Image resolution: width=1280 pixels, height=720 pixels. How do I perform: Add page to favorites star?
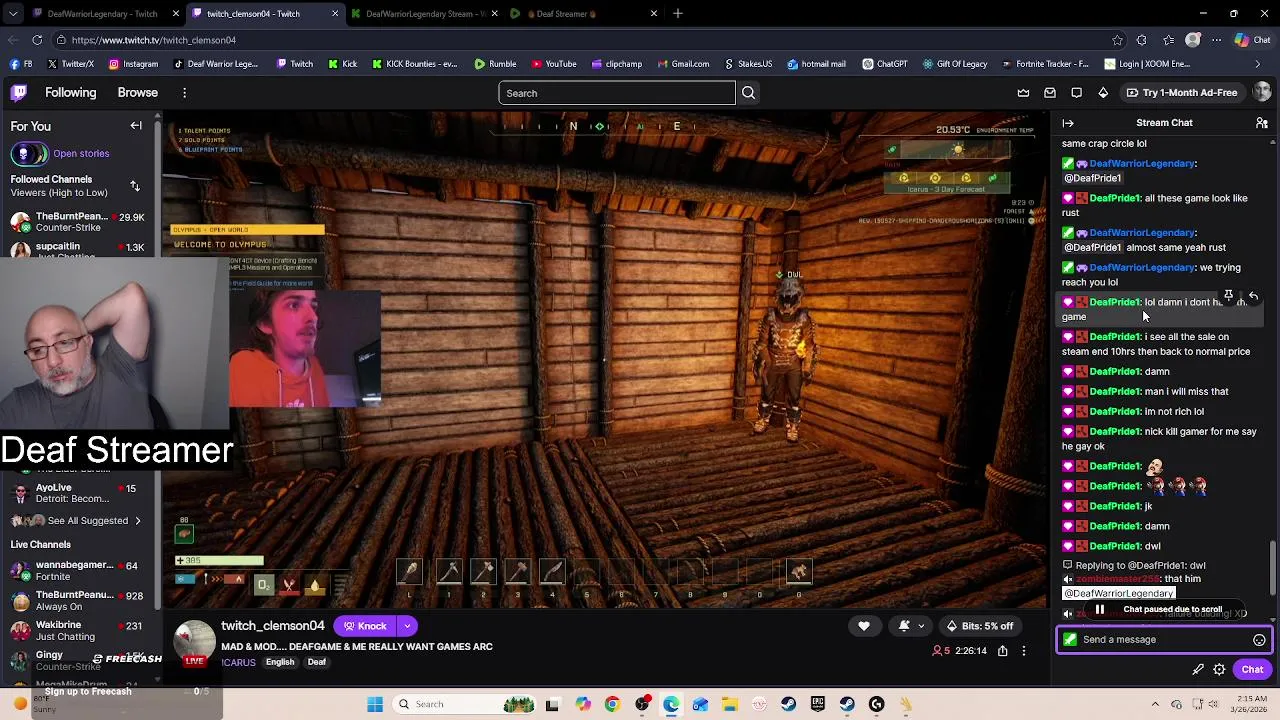(x=1117, y=40)
